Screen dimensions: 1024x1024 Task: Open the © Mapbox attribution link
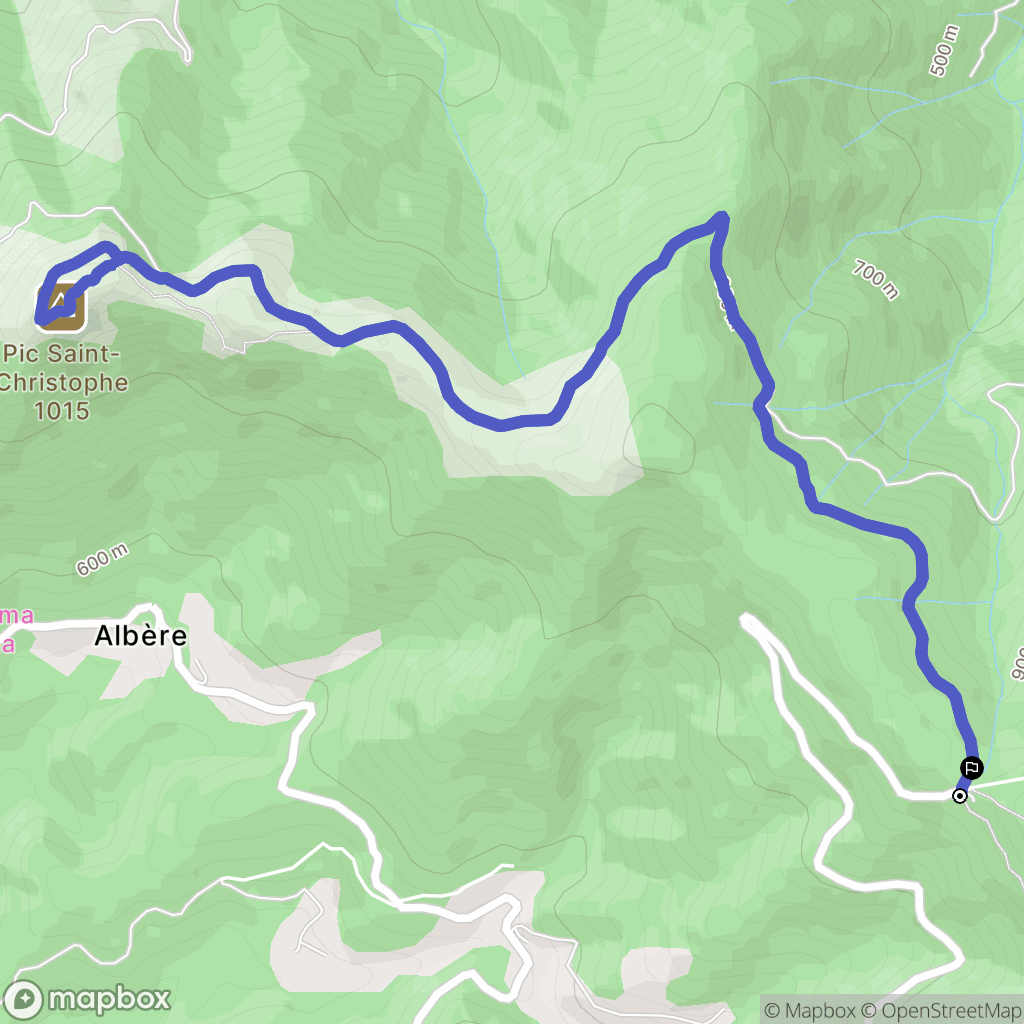click(x=810, y=1010)
